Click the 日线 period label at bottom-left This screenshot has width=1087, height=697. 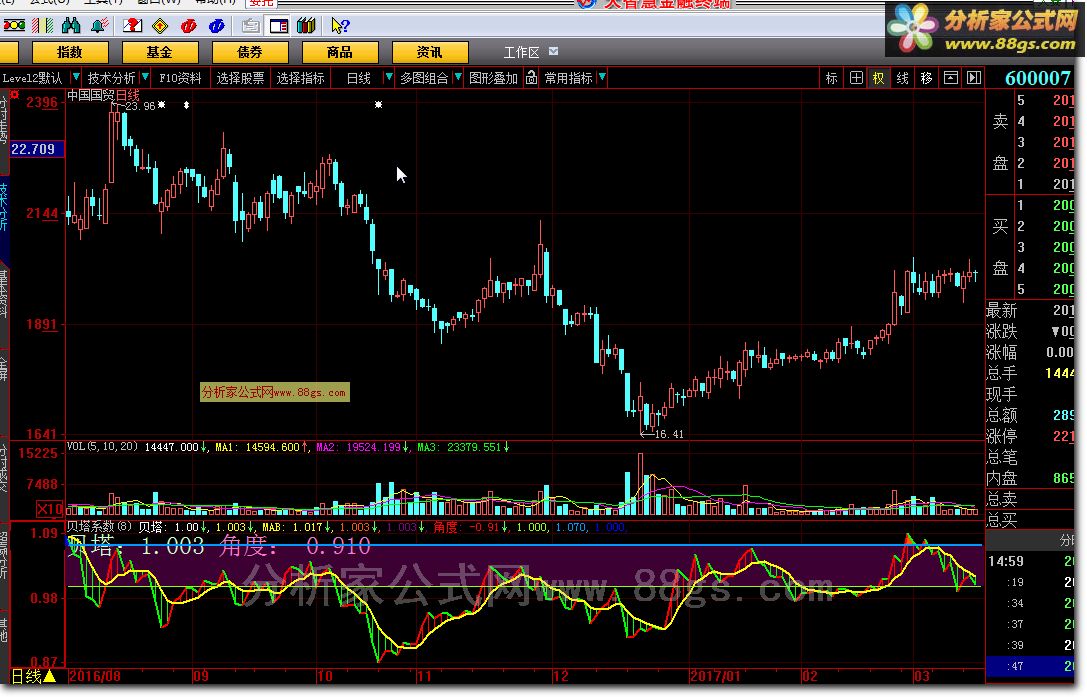[27, 676]
